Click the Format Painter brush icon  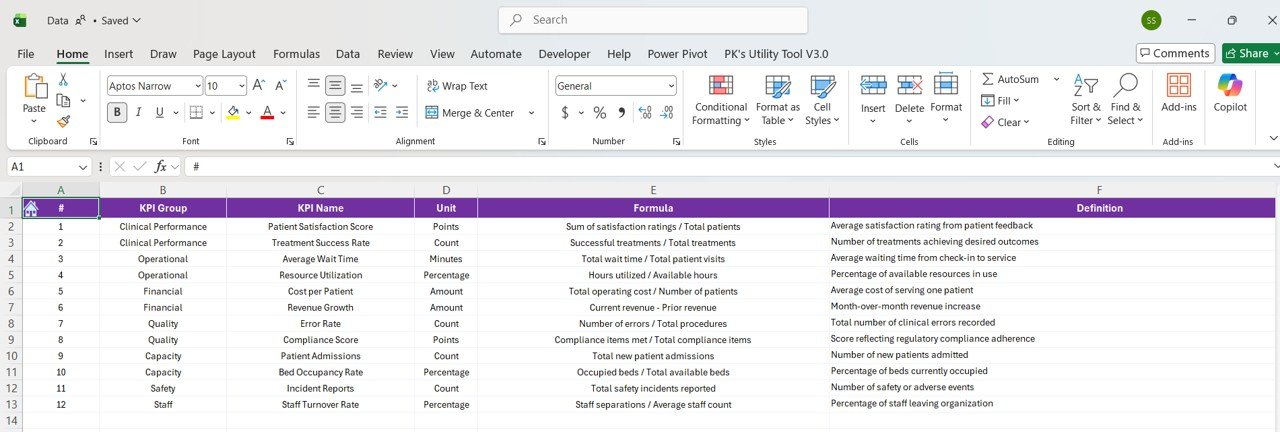coord(63,121)
